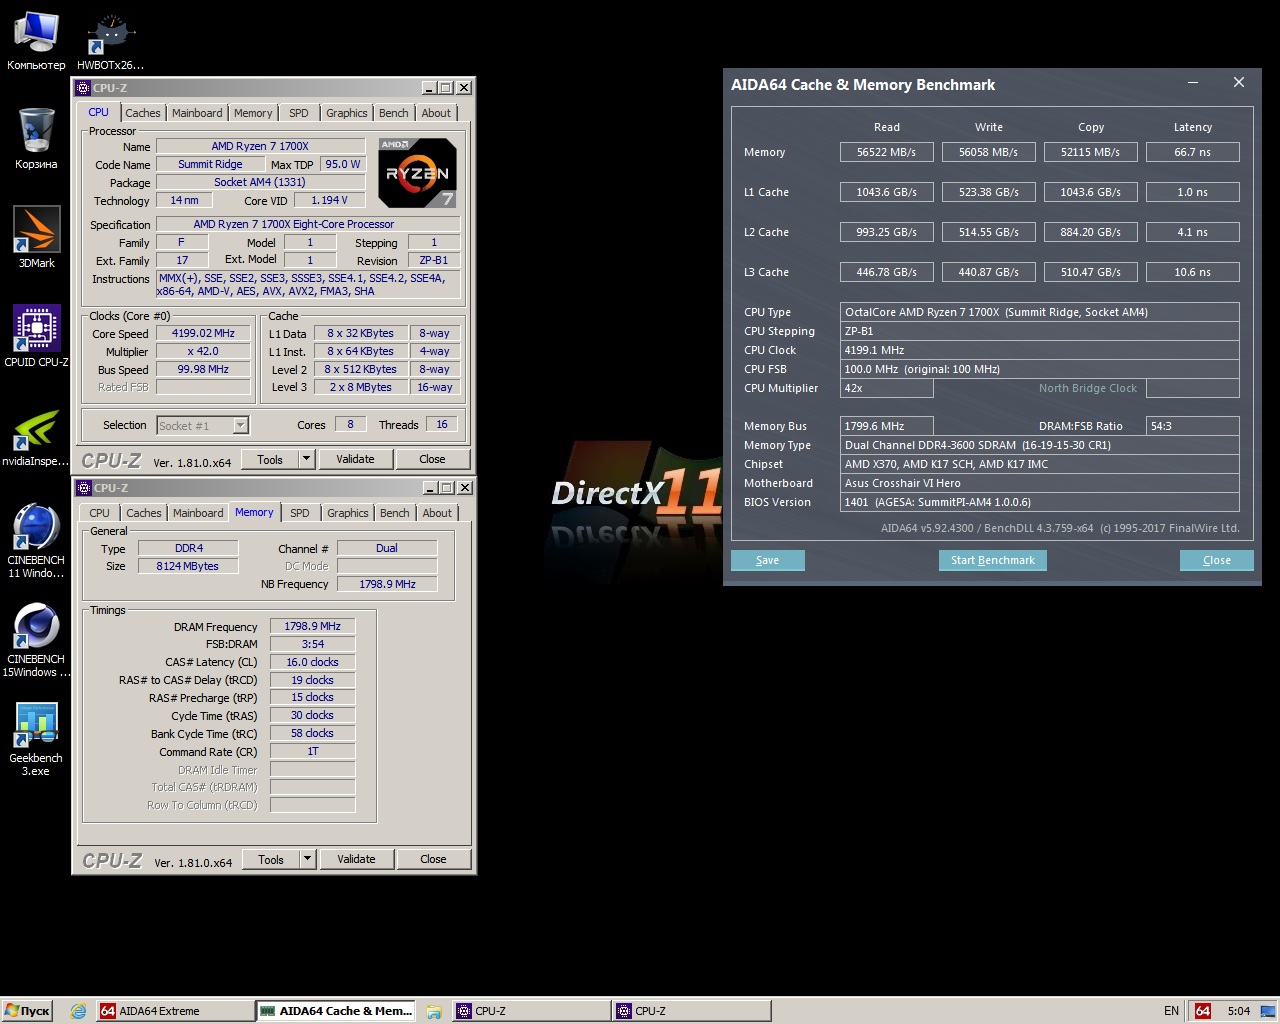This screenshot has height=1024, width=1280.
Task: Expand the Tools dropdown arrow in the CPU-Z processor window
Action: pos(306,459)
